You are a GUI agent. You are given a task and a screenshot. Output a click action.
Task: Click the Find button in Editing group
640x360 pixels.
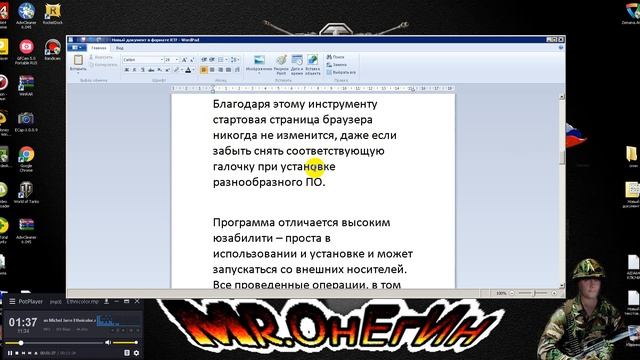coord(335,57)
